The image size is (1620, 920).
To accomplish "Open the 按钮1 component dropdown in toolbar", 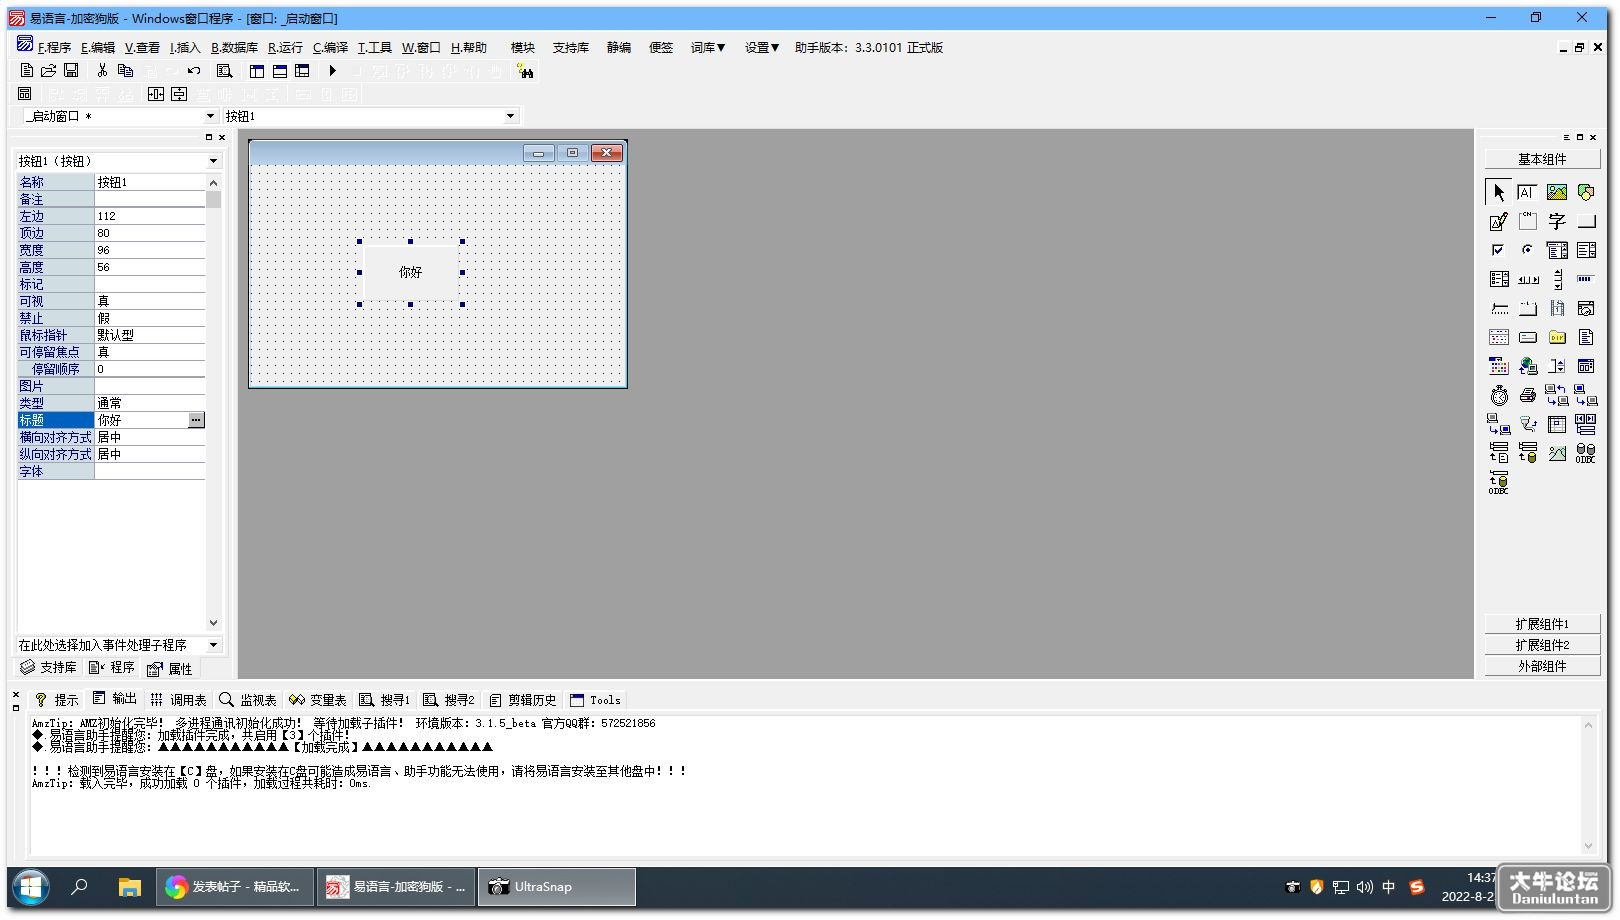I will click(510, 116).
